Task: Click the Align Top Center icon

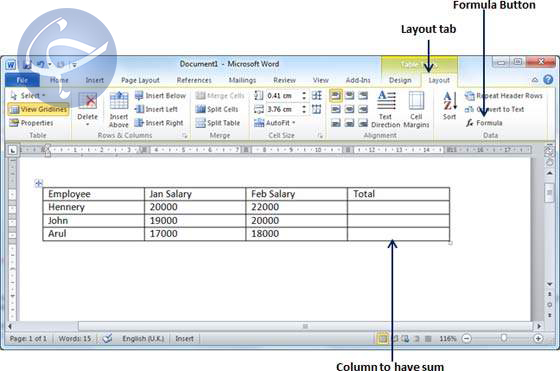Action: pyautogui.click(x=349, y=96)
